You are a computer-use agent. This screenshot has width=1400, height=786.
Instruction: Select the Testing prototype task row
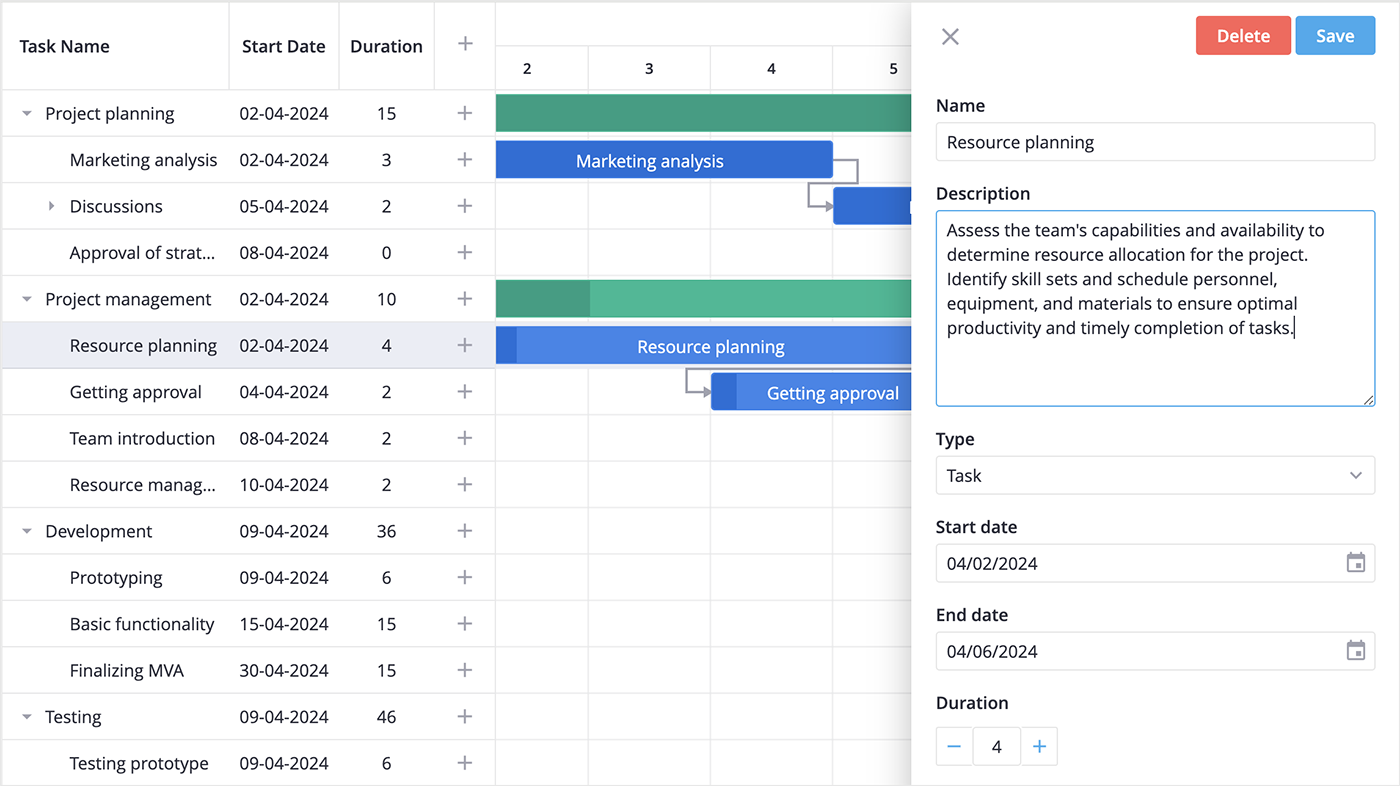(x=248, y=763)
